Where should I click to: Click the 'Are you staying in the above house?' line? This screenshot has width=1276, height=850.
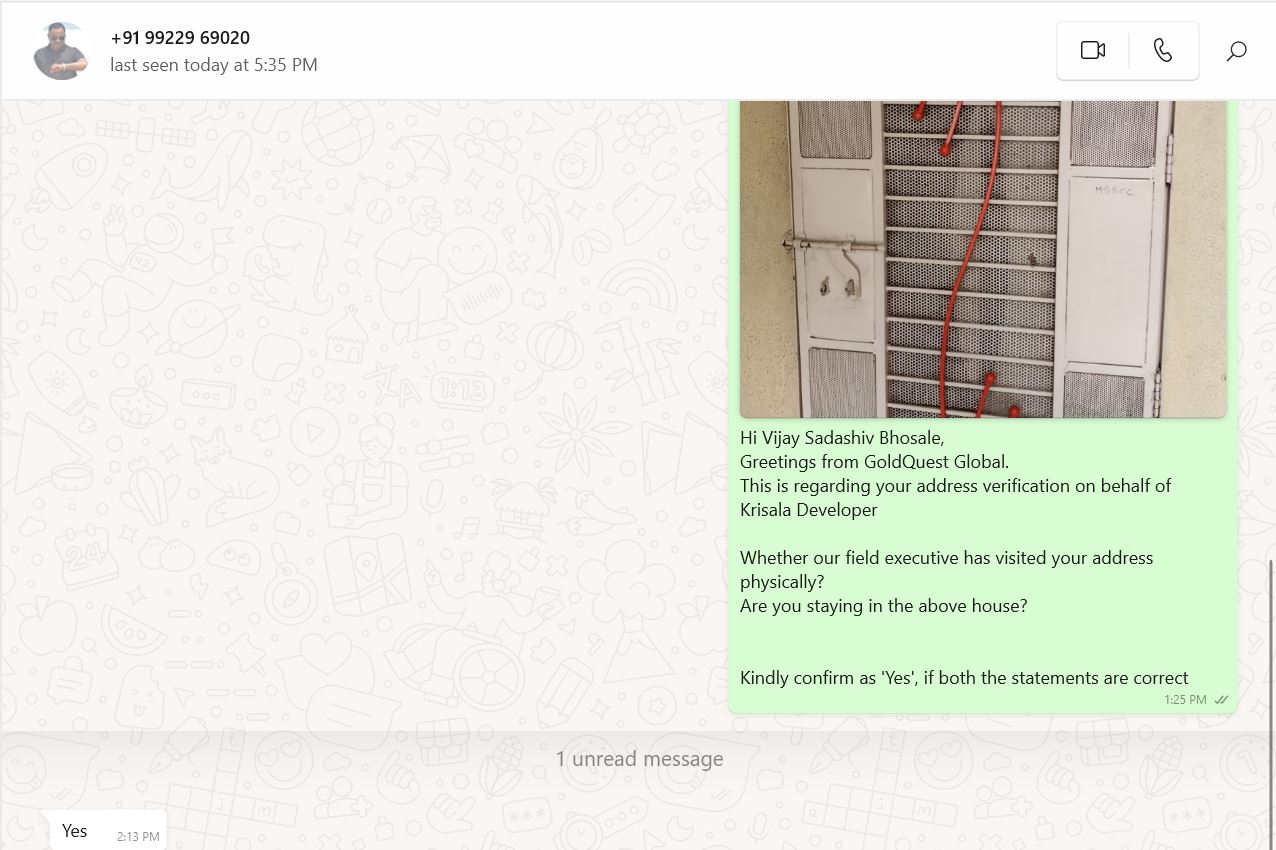click(x=884, y=606)
